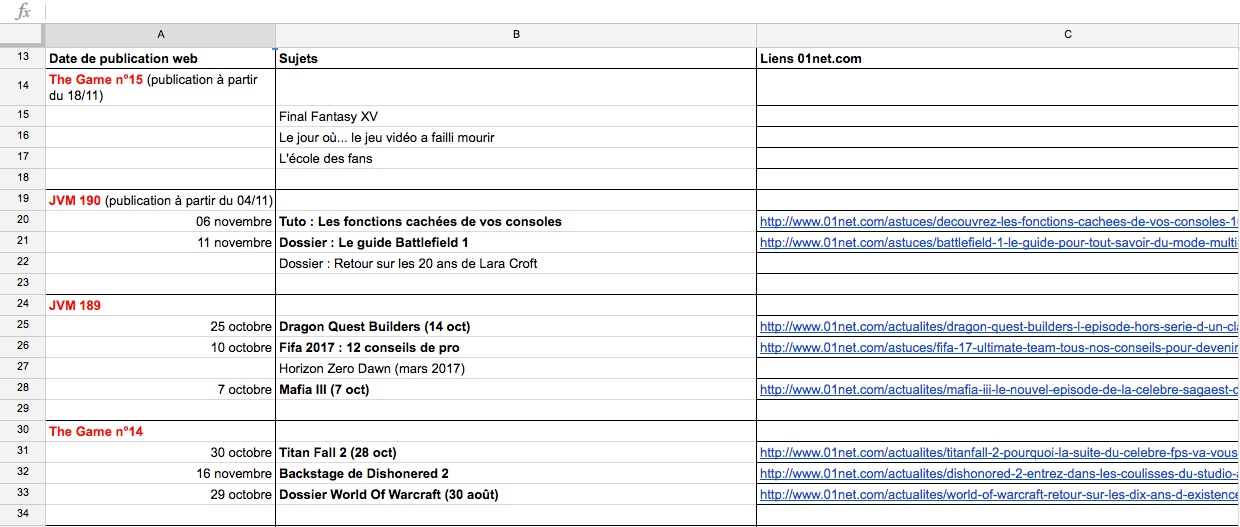This screenshot has width=1240, height=527.
Task: Select the '7 octobre' date cell
Action: pos(161,389)
